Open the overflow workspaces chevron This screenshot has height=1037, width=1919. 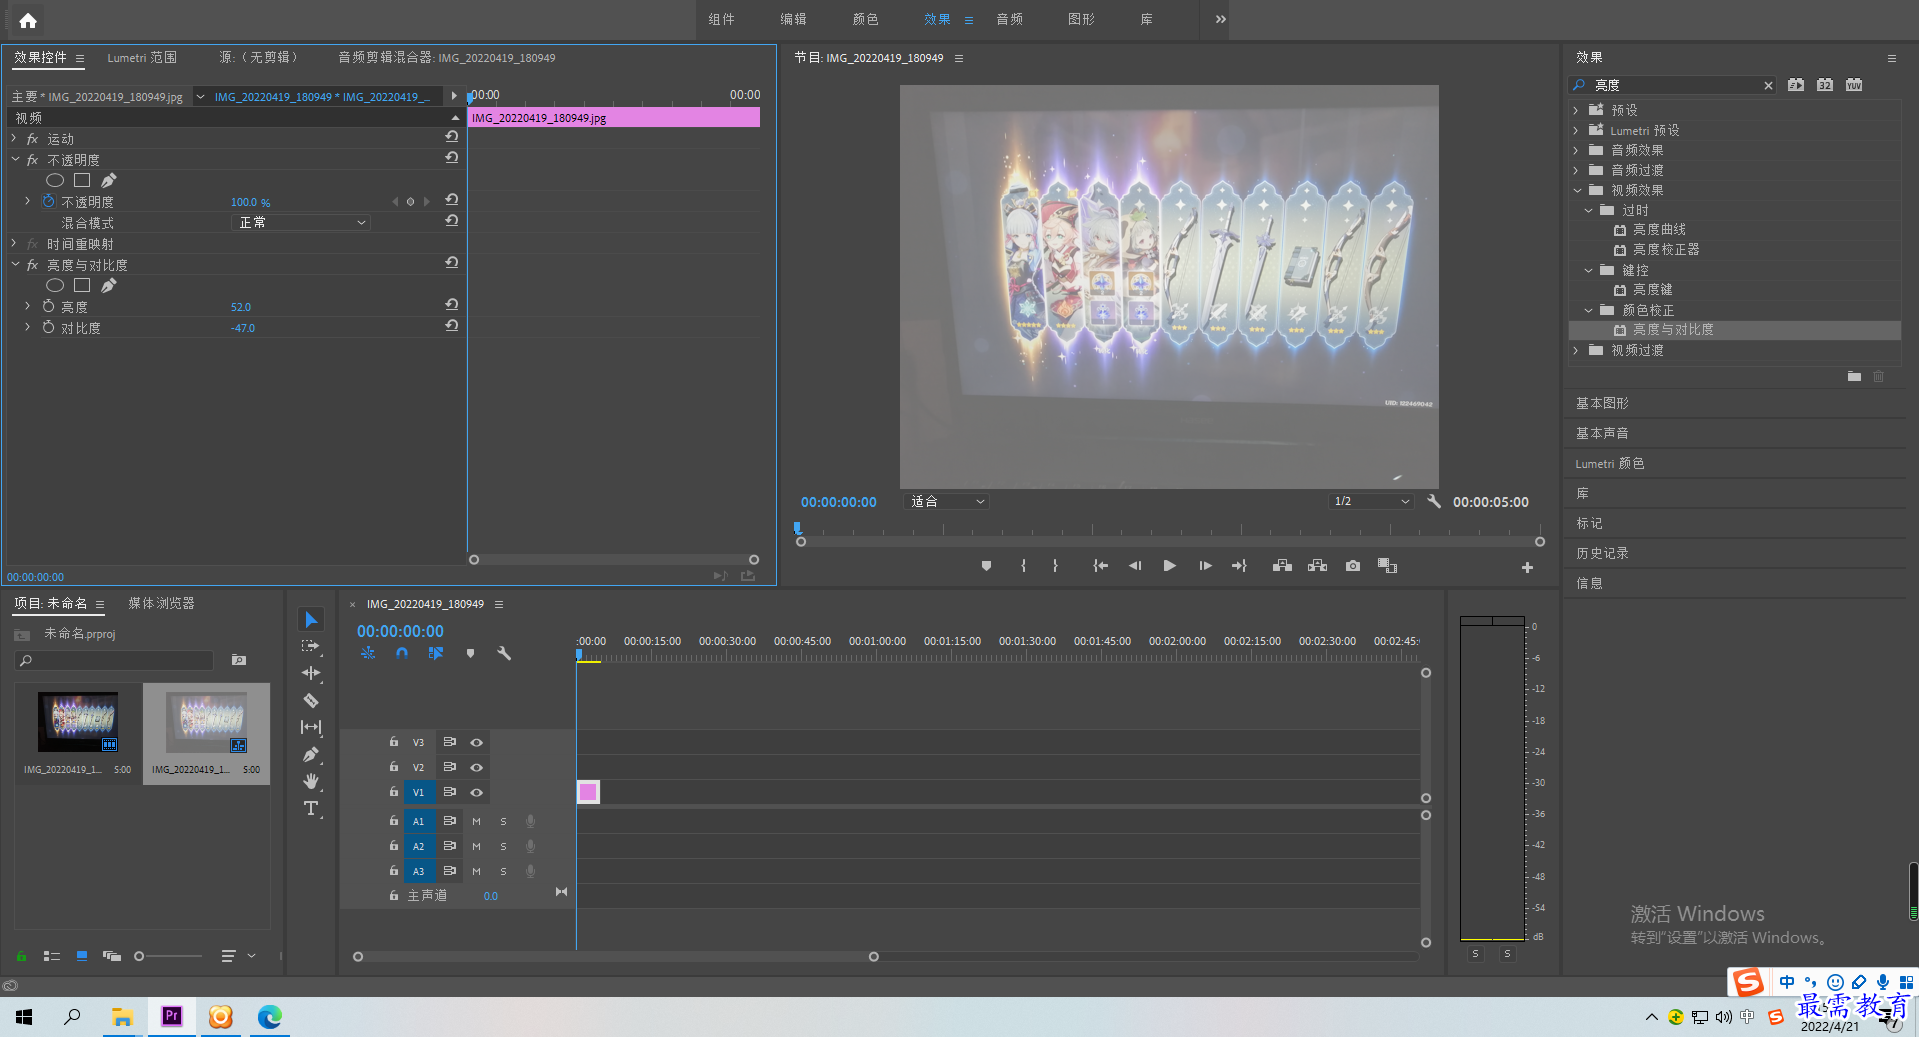1220,19
